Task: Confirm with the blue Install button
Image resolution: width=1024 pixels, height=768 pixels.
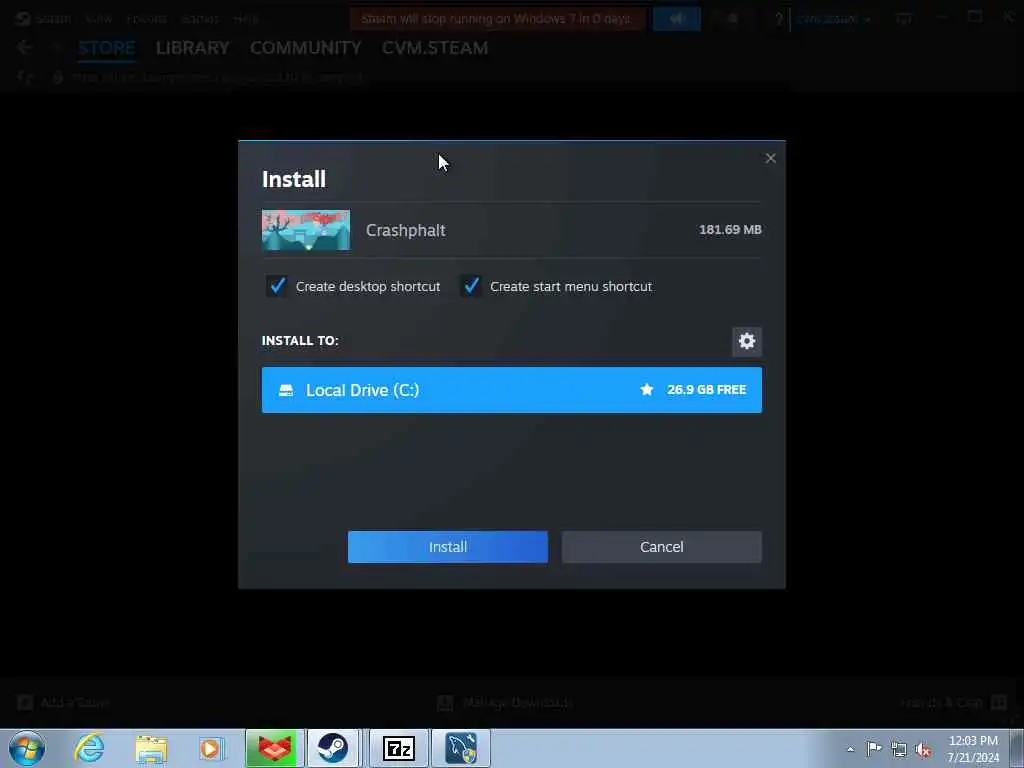Action: coord(447,547)
